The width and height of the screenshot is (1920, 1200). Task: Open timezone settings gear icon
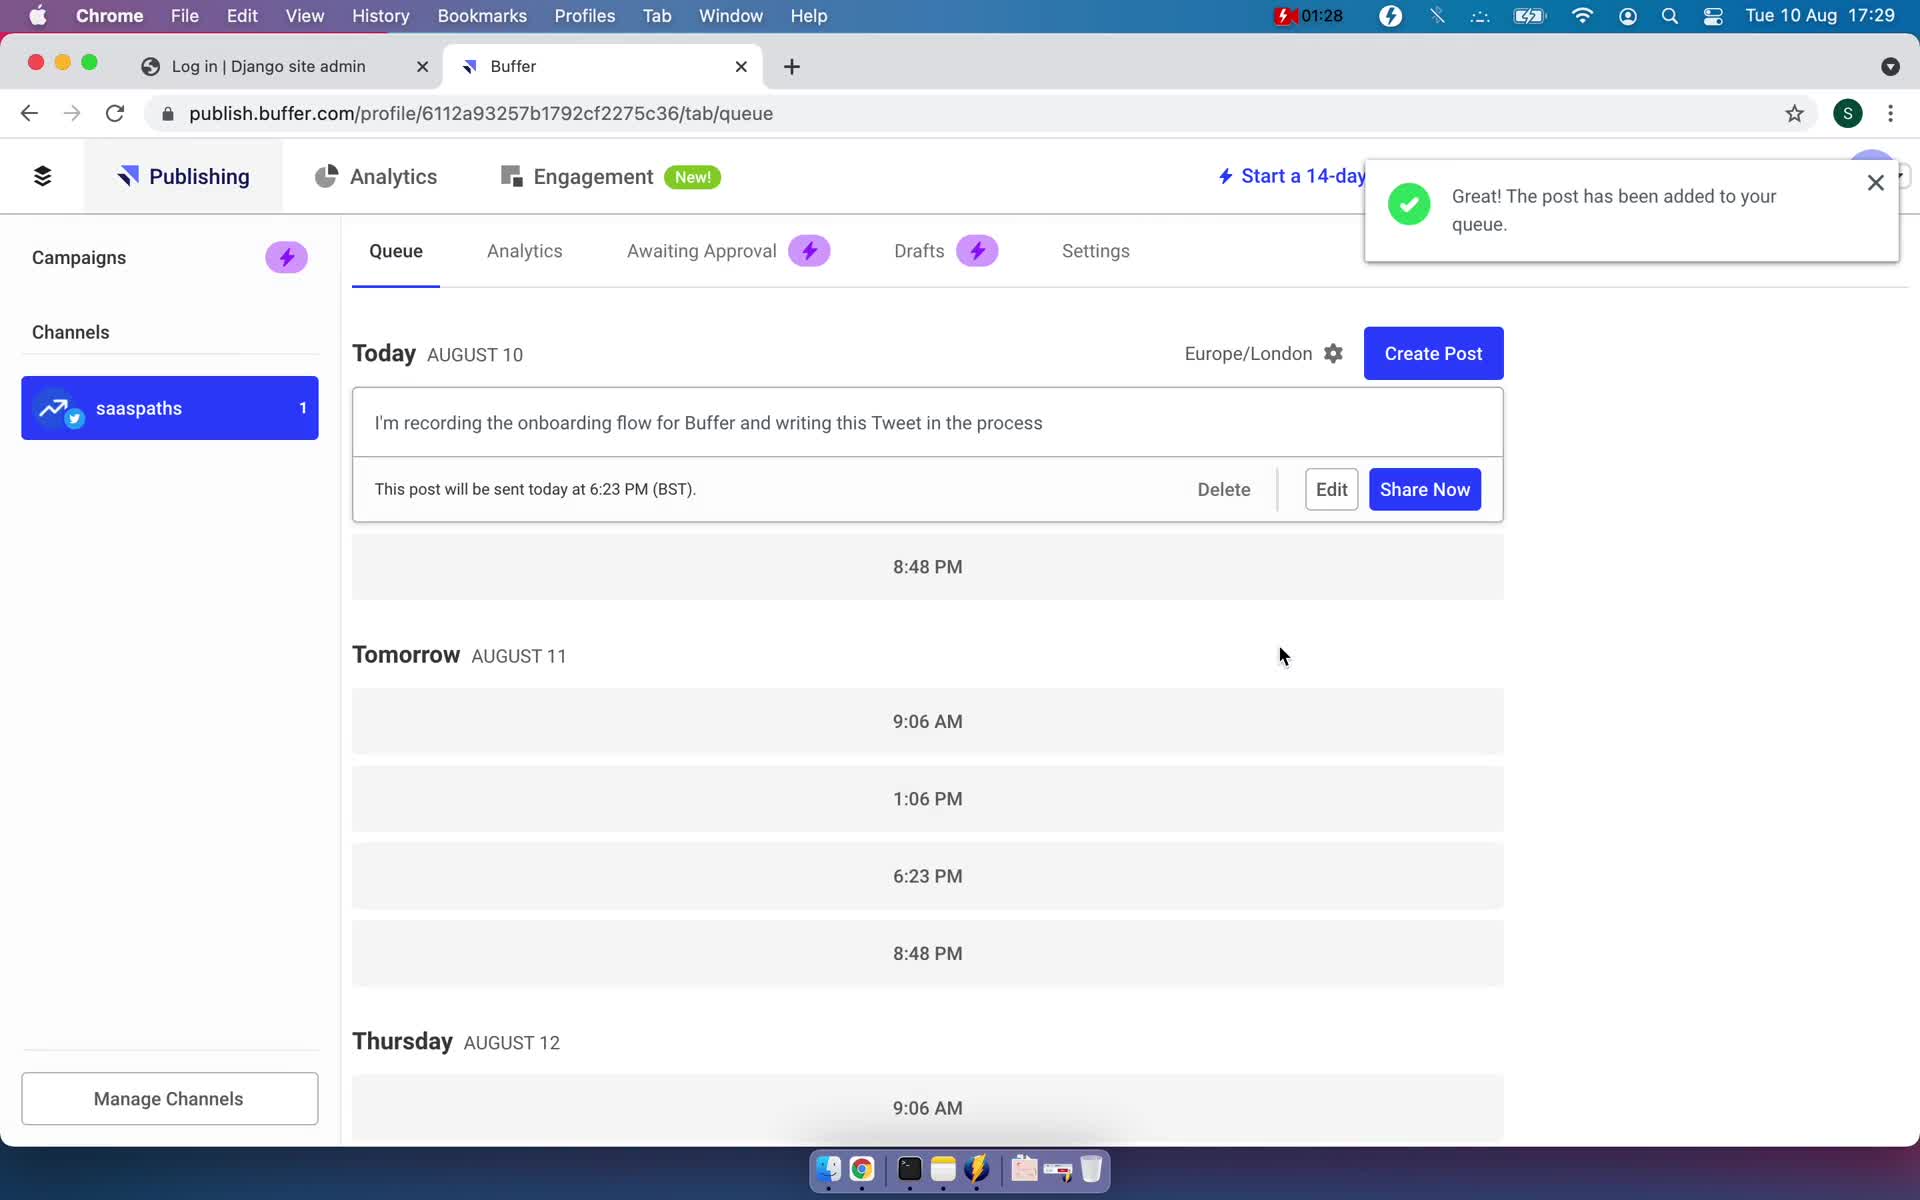click(1333, 354)
